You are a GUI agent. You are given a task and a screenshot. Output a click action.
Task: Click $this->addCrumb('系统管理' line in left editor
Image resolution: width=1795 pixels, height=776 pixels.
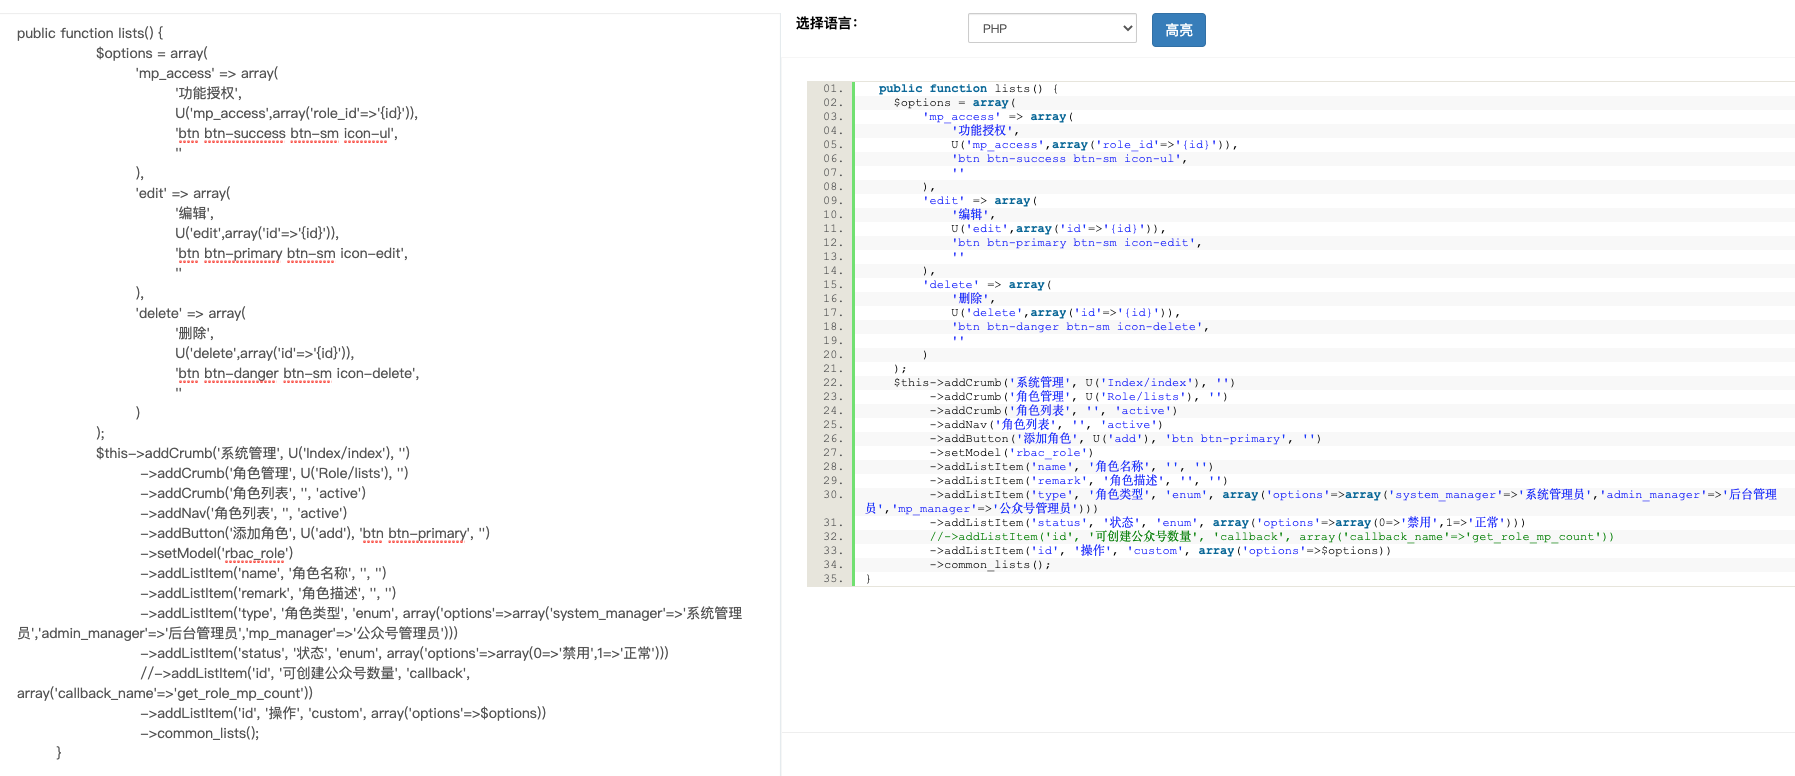pos(253,453)
